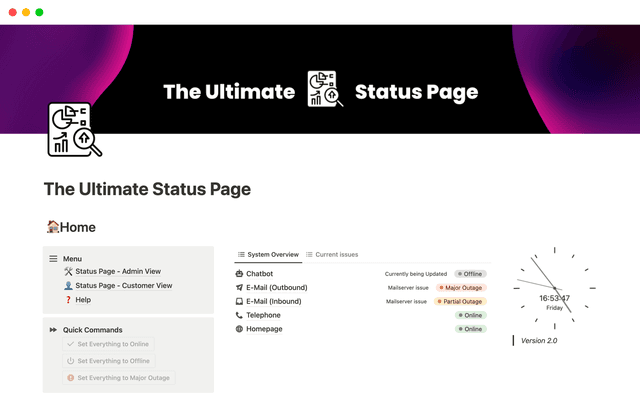The image size is (640, 400).
Task: Open the Partial Outage status tag
Action: (462, 301)
